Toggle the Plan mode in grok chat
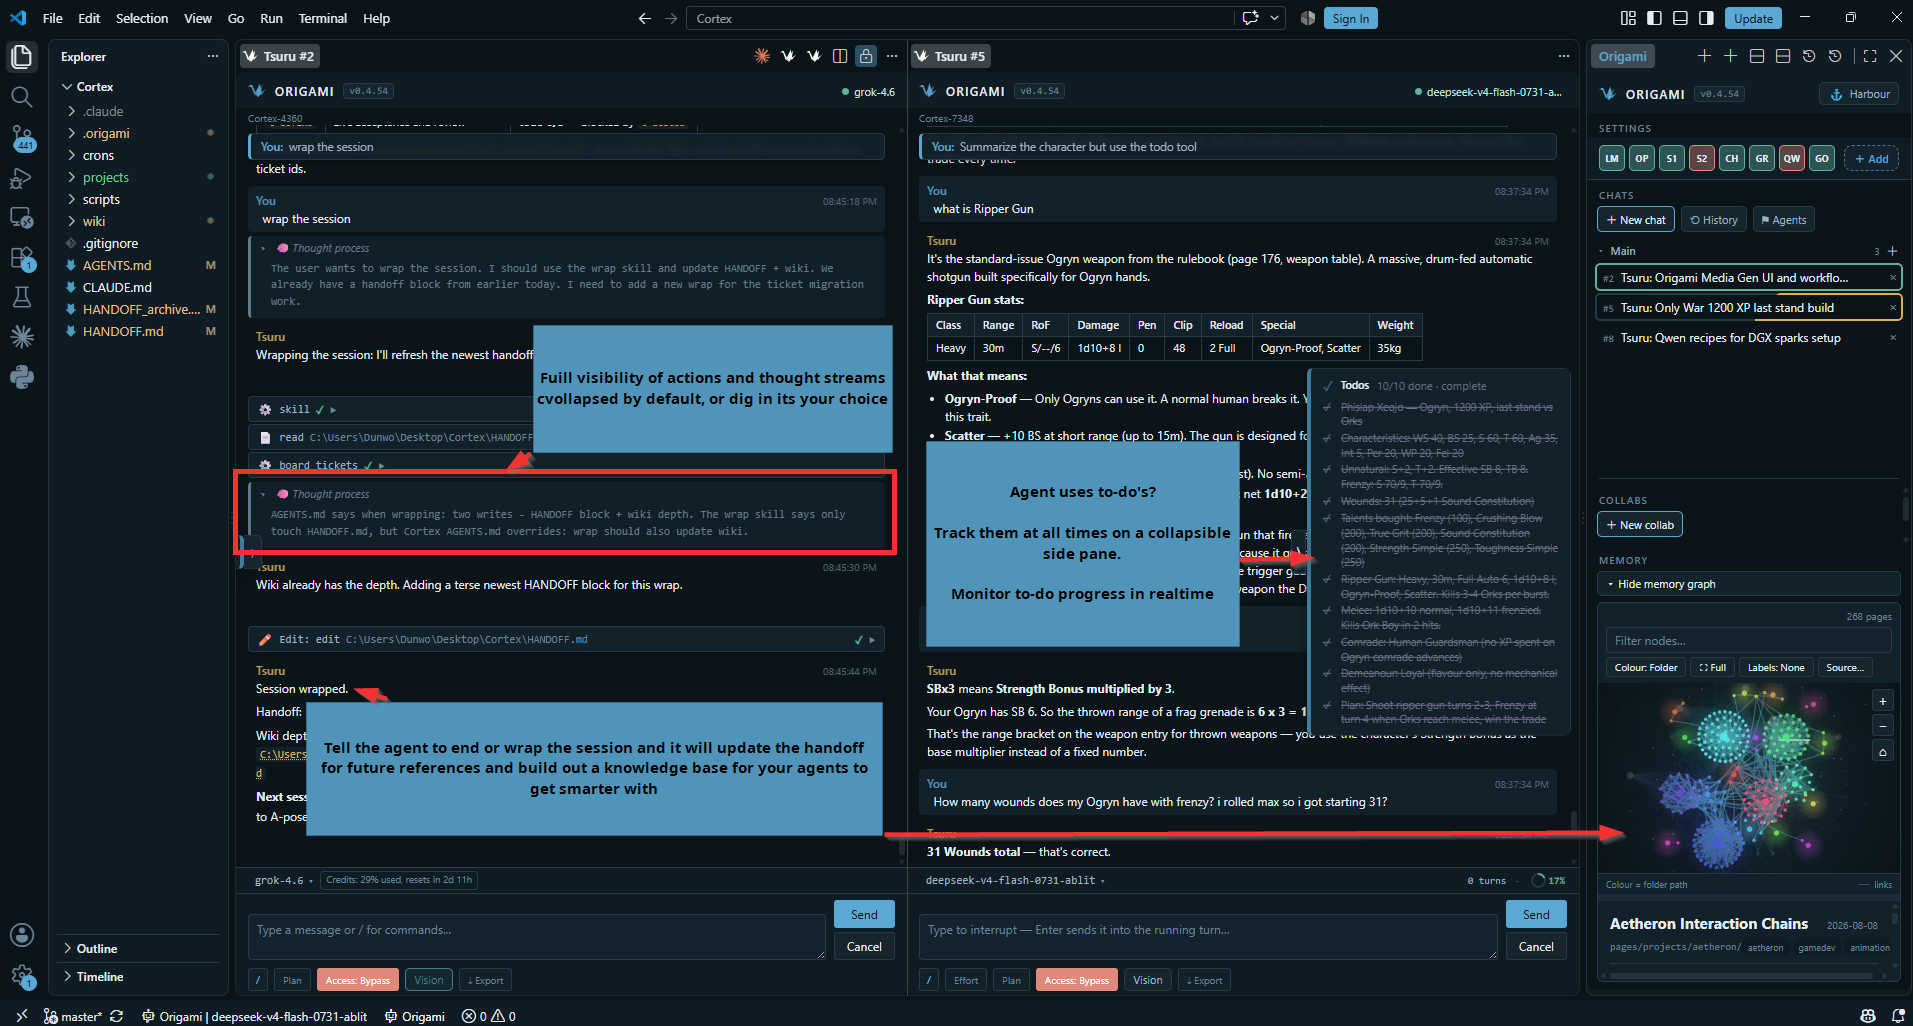The image size is (1913, 1026). tap(292, 980)
